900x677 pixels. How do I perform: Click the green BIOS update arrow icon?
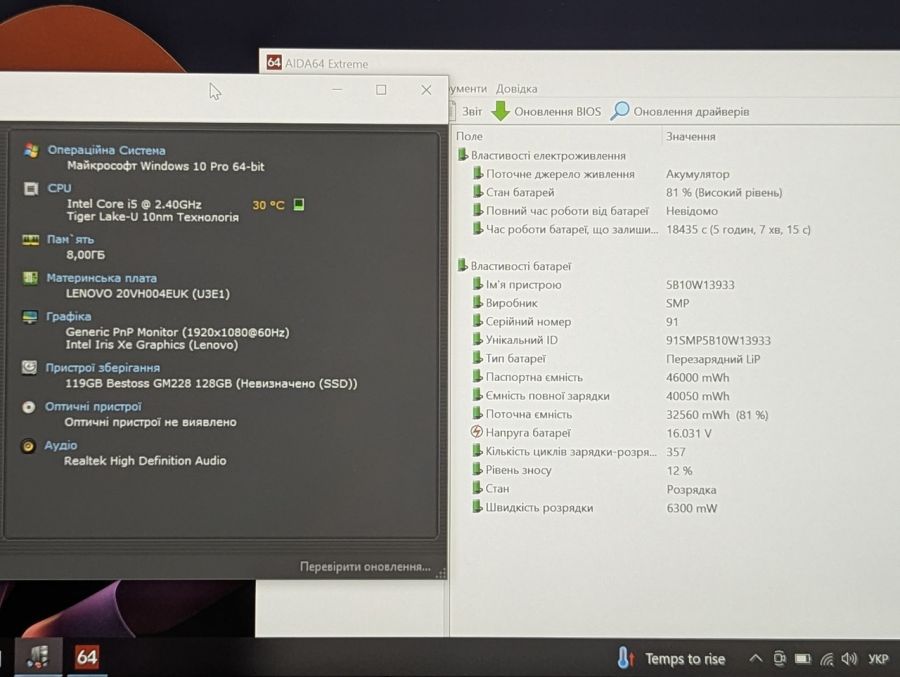click(501, 111)
